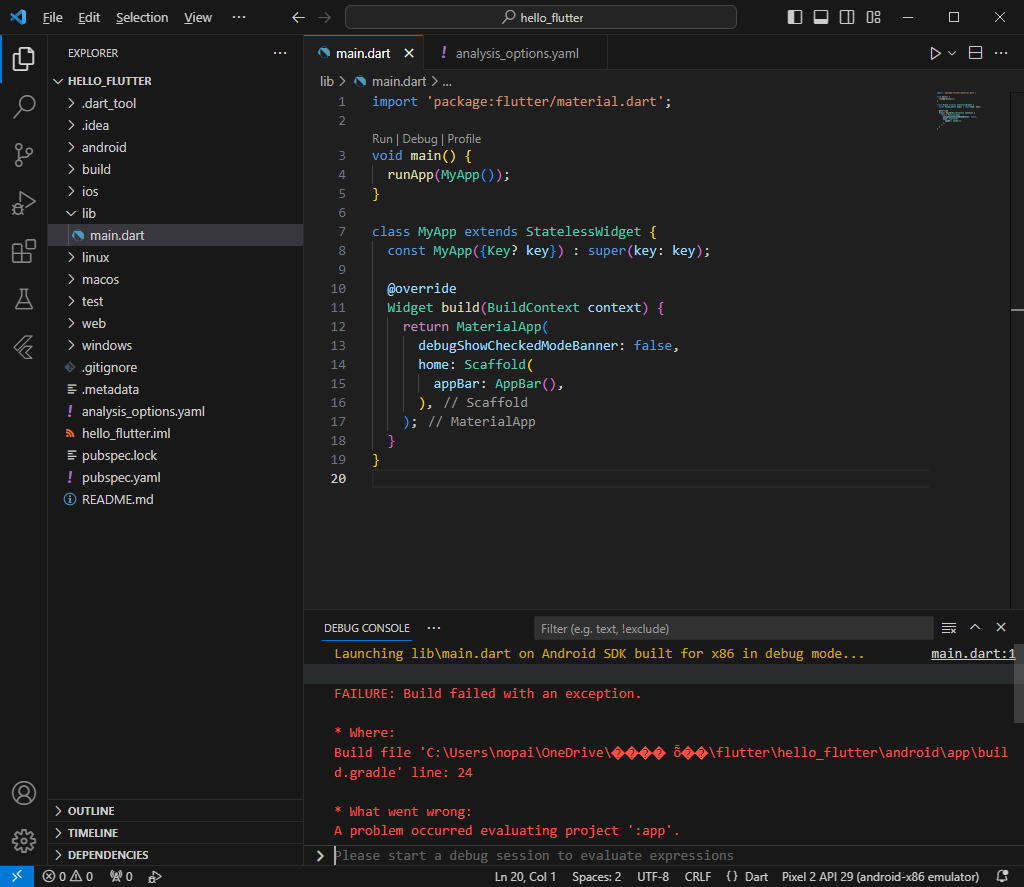The image size is (1024, 887).
Task: Click the Profile code lens above main
Action: tap(464, 138)
